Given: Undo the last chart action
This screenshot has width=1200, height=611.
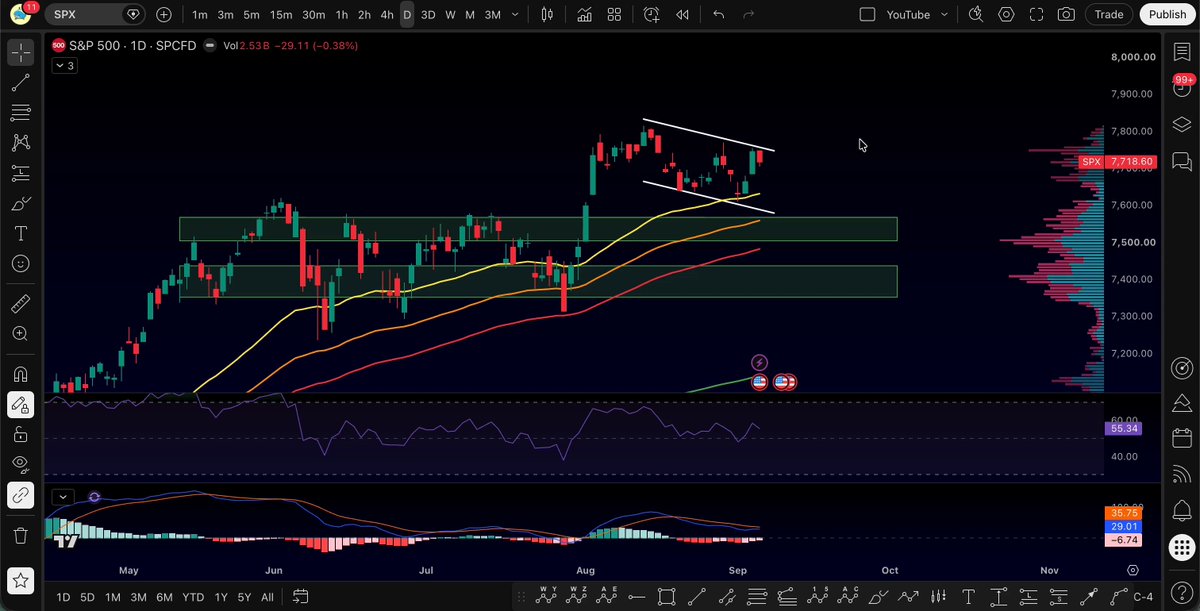Looking at the screenshot, I should (718, 15).
